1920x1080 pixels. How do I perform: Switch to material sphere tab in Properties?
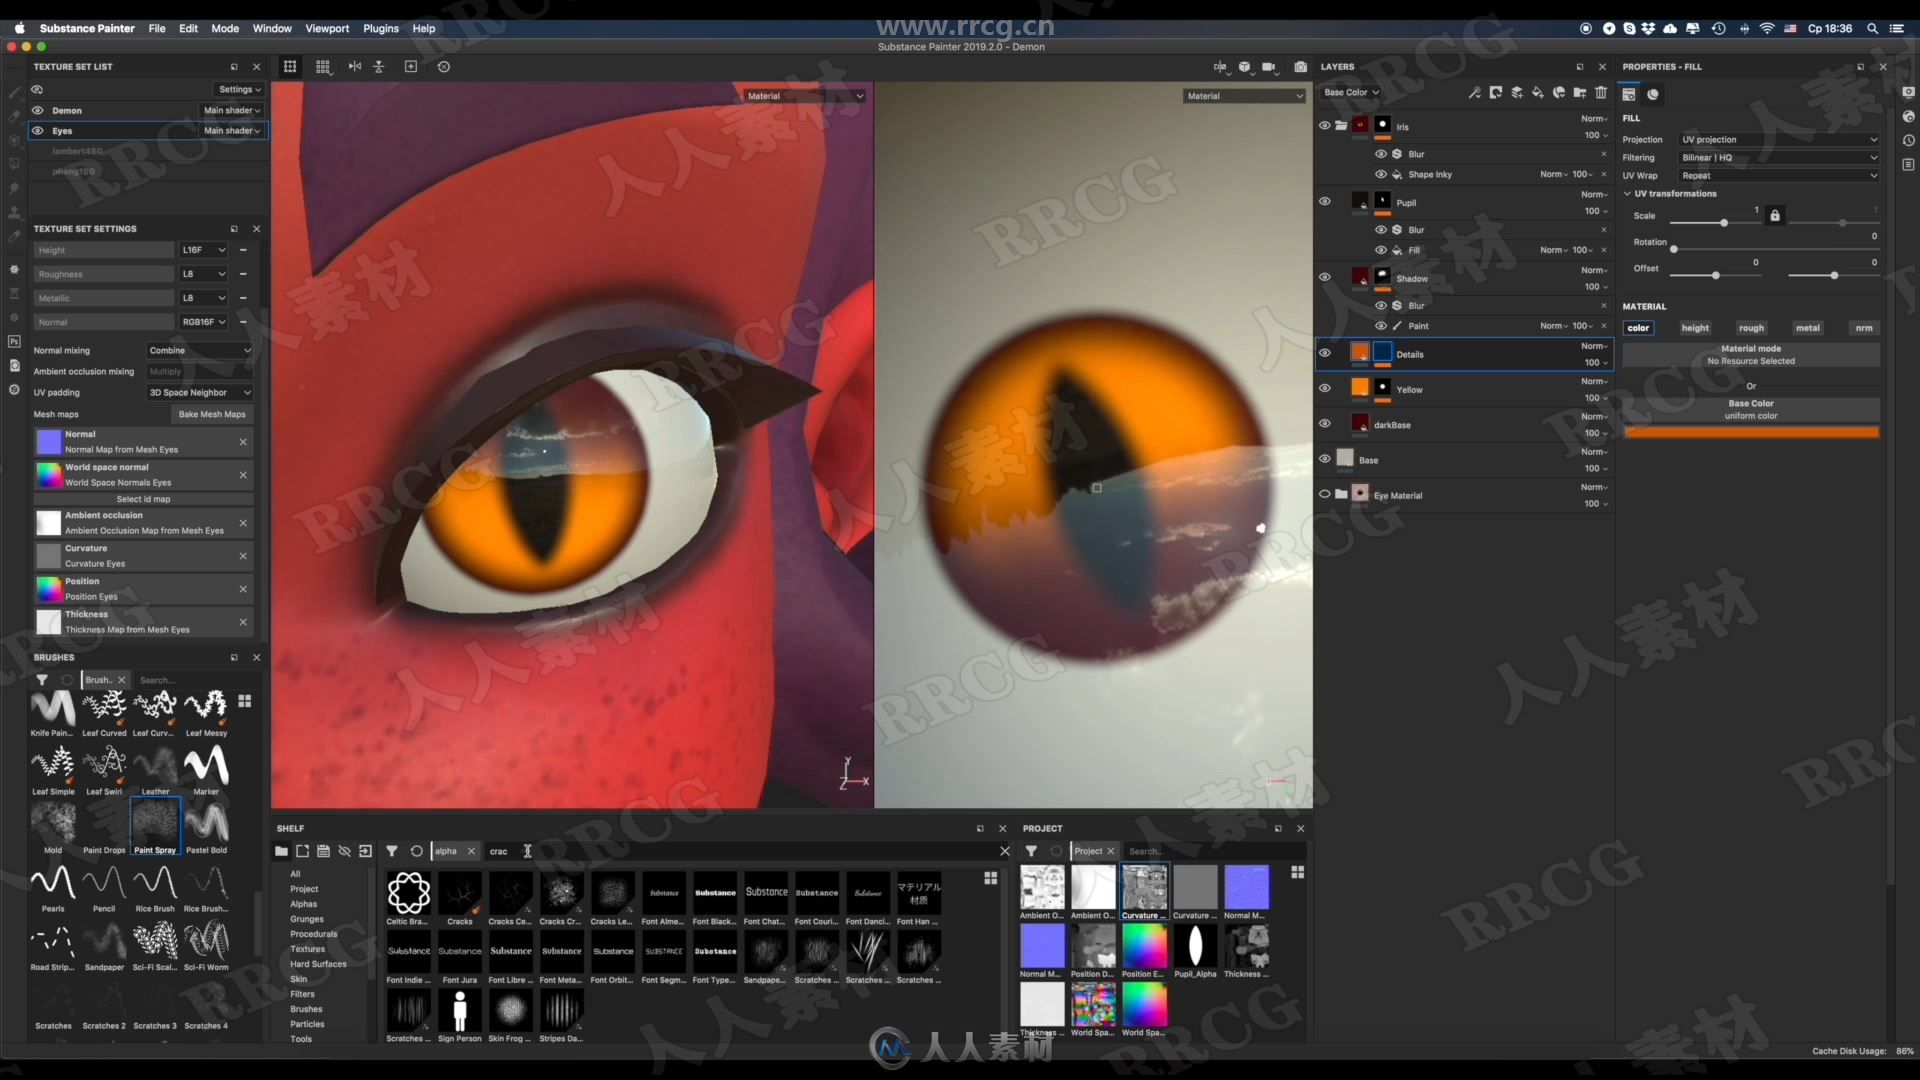1653,94
